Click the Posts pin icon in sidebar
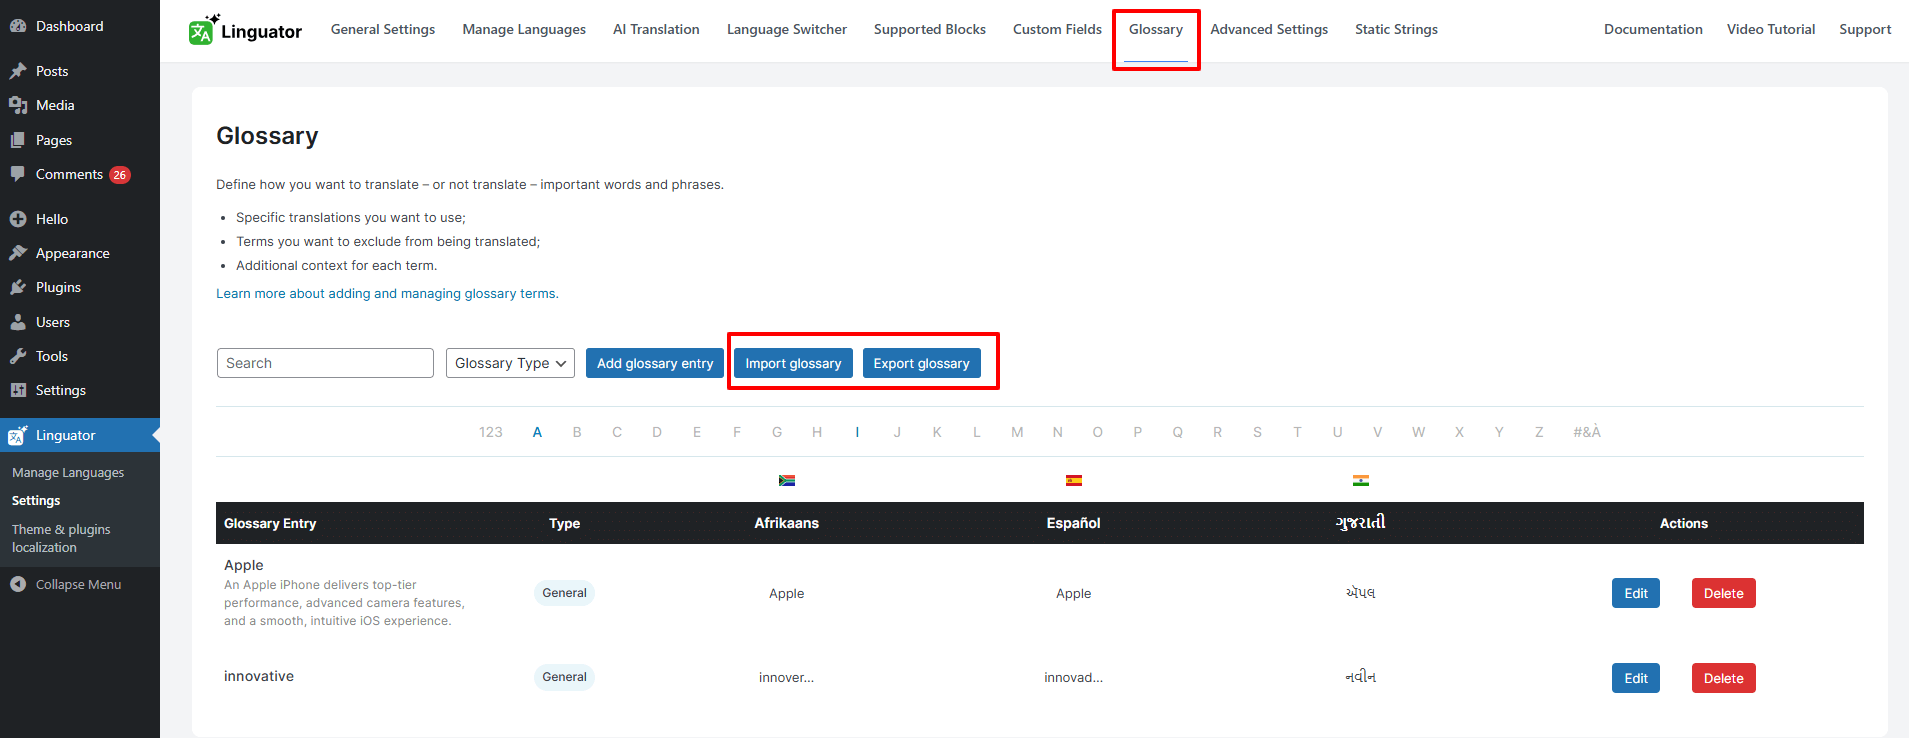Screen dimensions: 1909x738 tap(18, 71)
